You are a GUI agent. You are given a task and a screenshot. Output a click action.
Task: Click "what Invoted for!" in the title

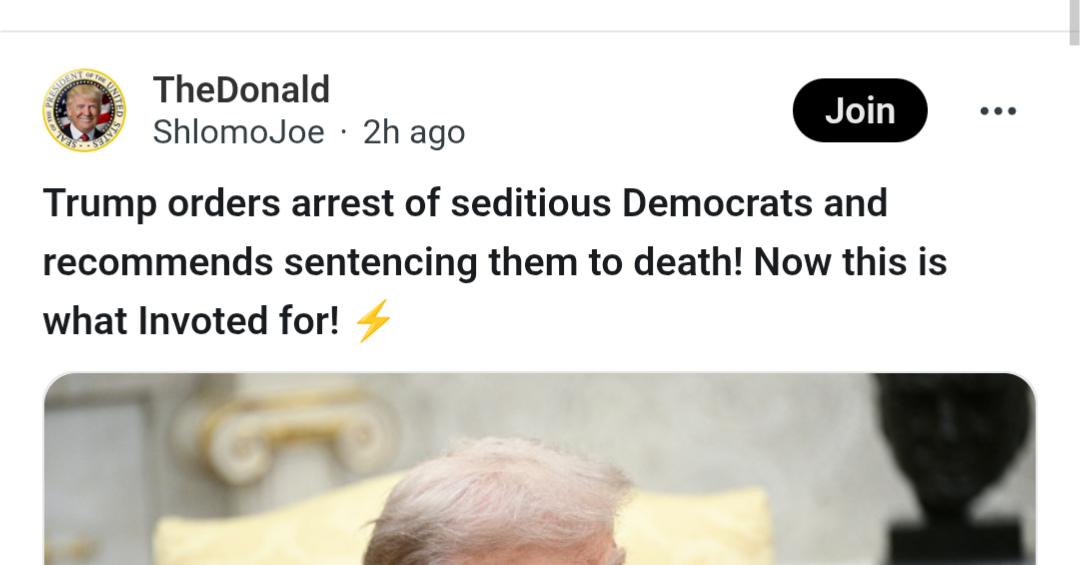click(191, 322)
